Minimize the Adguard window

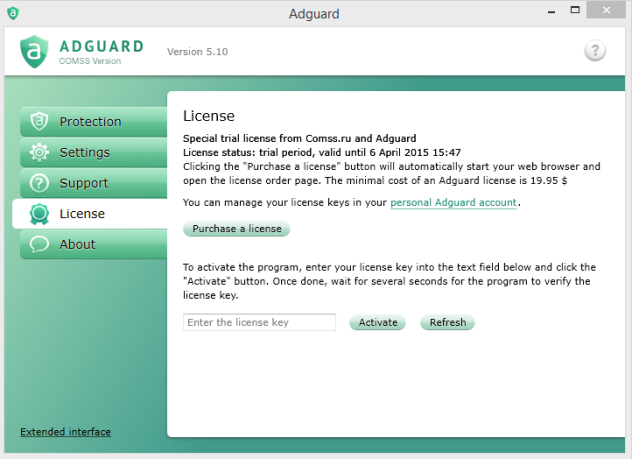pyautogui.click(x=551, y=11)
